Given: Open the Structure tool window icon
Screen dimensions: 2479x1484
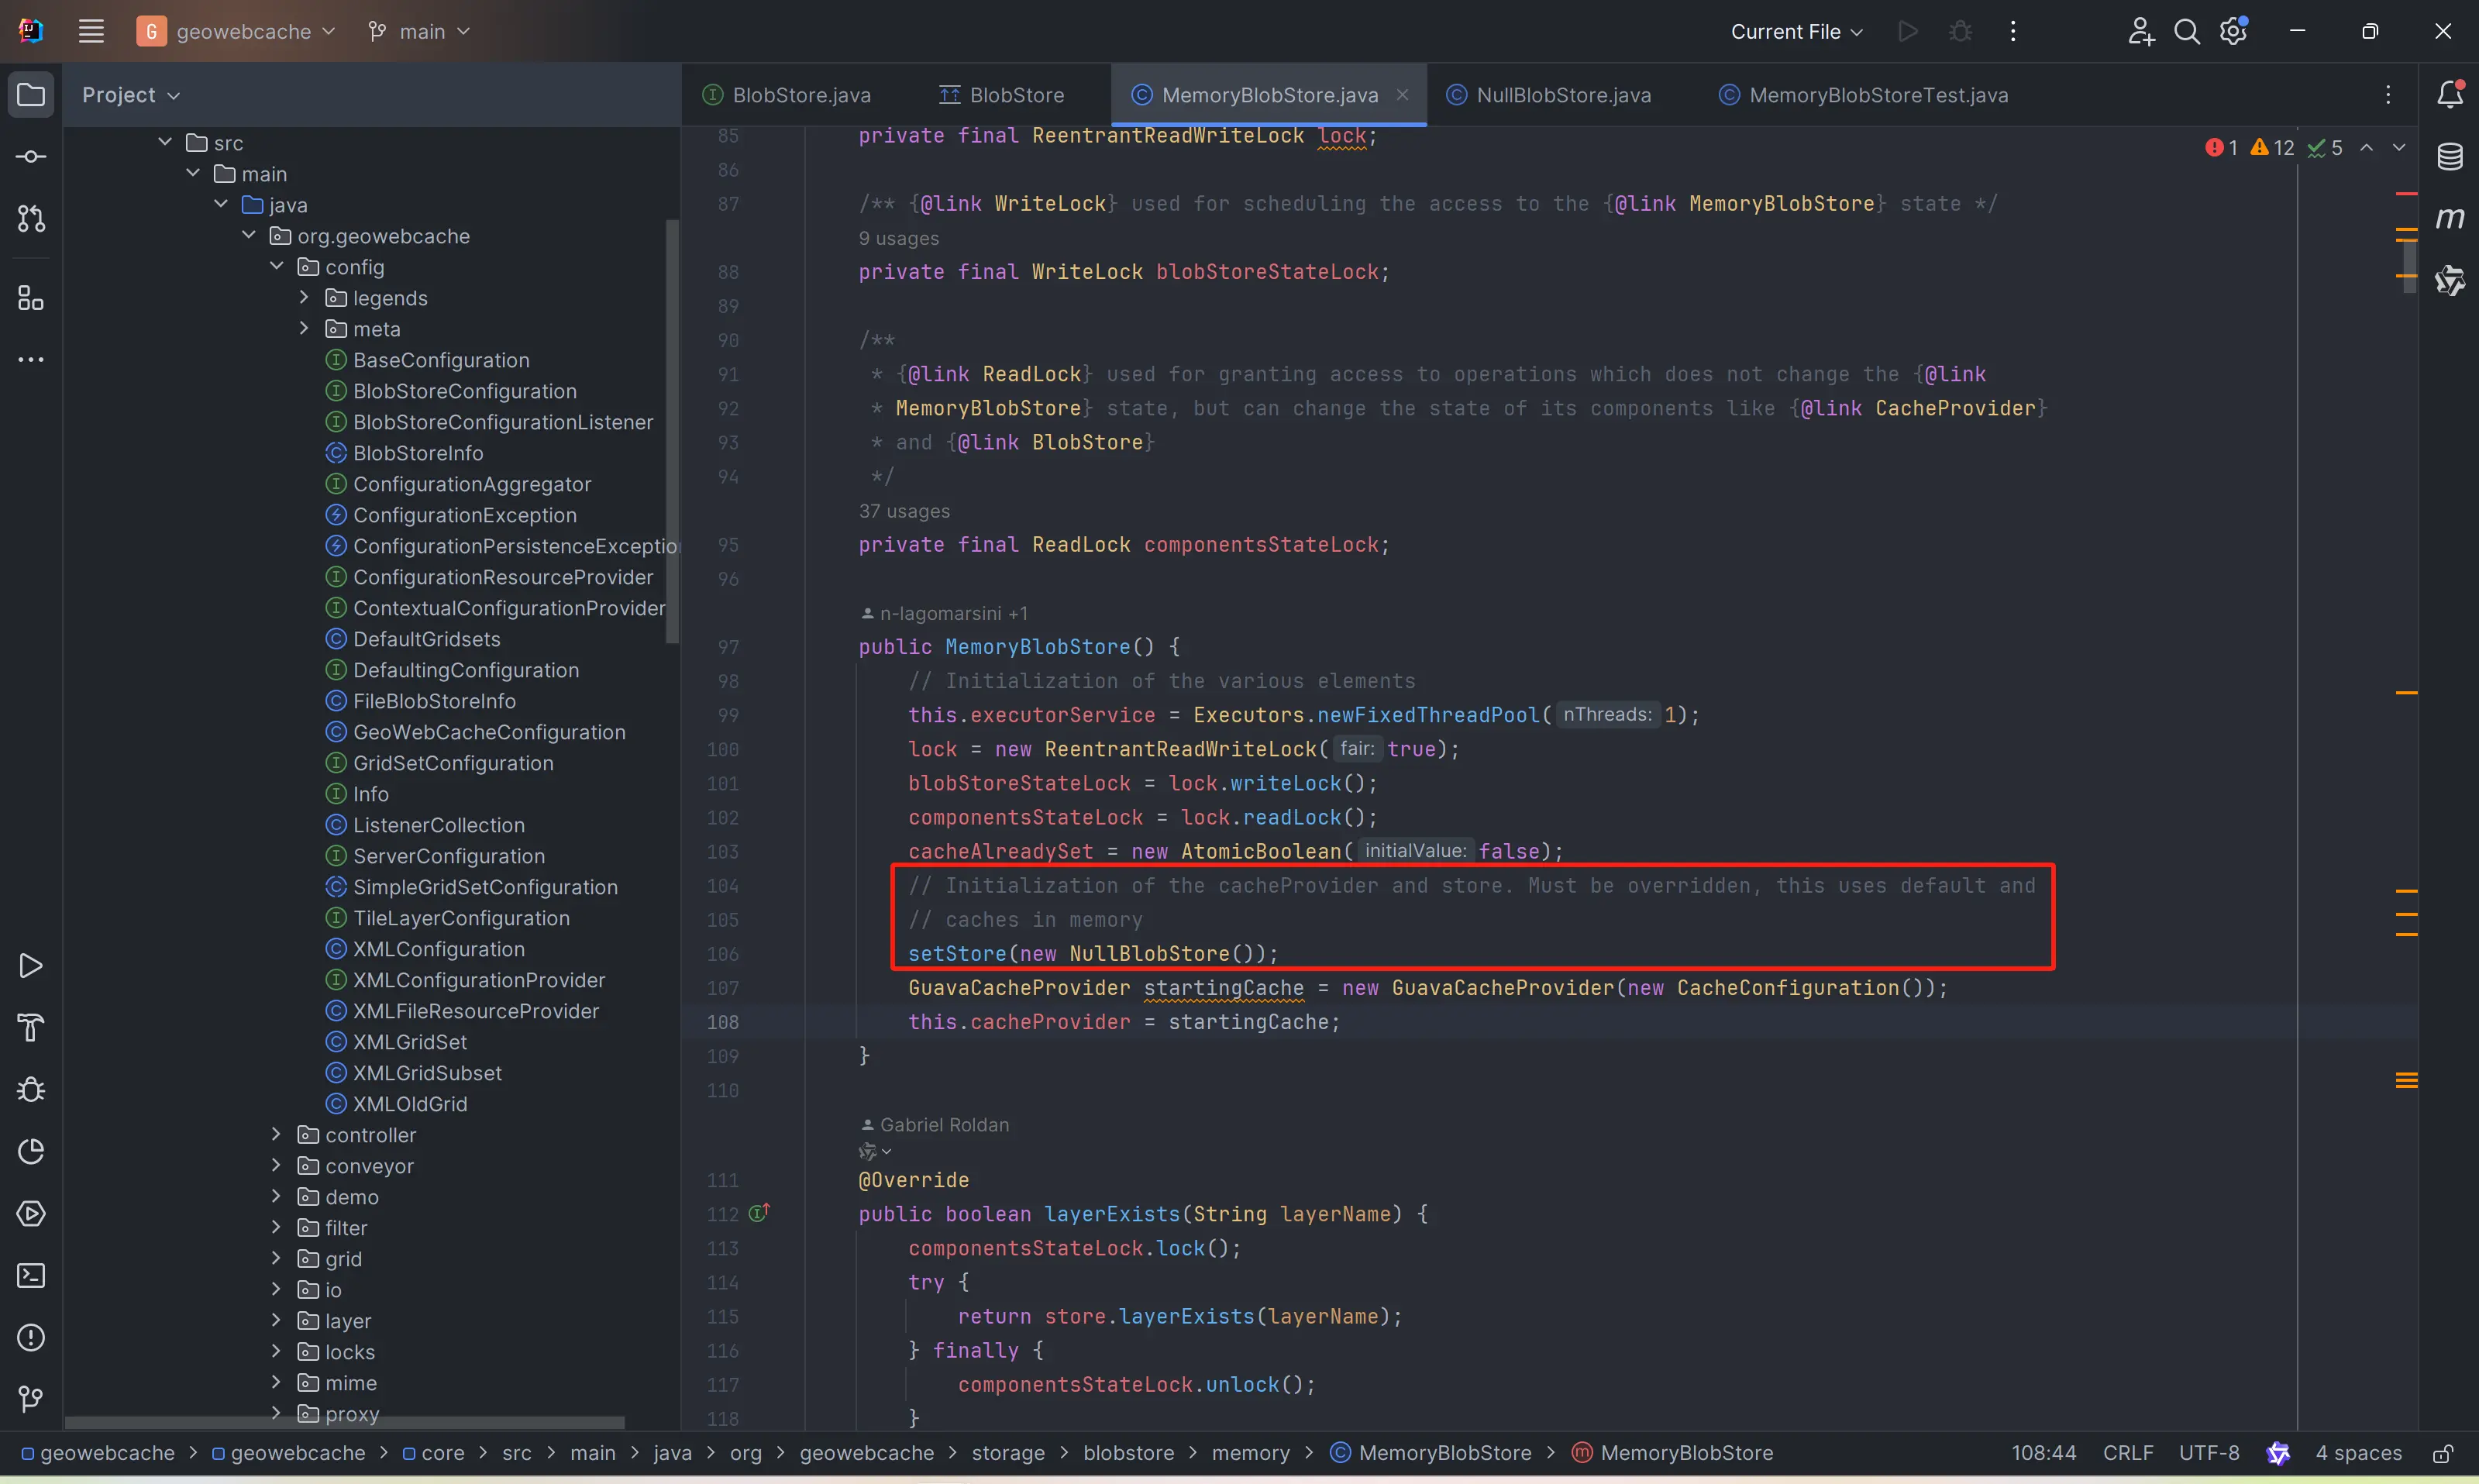Looking at the screenshot, I should 31,298.
